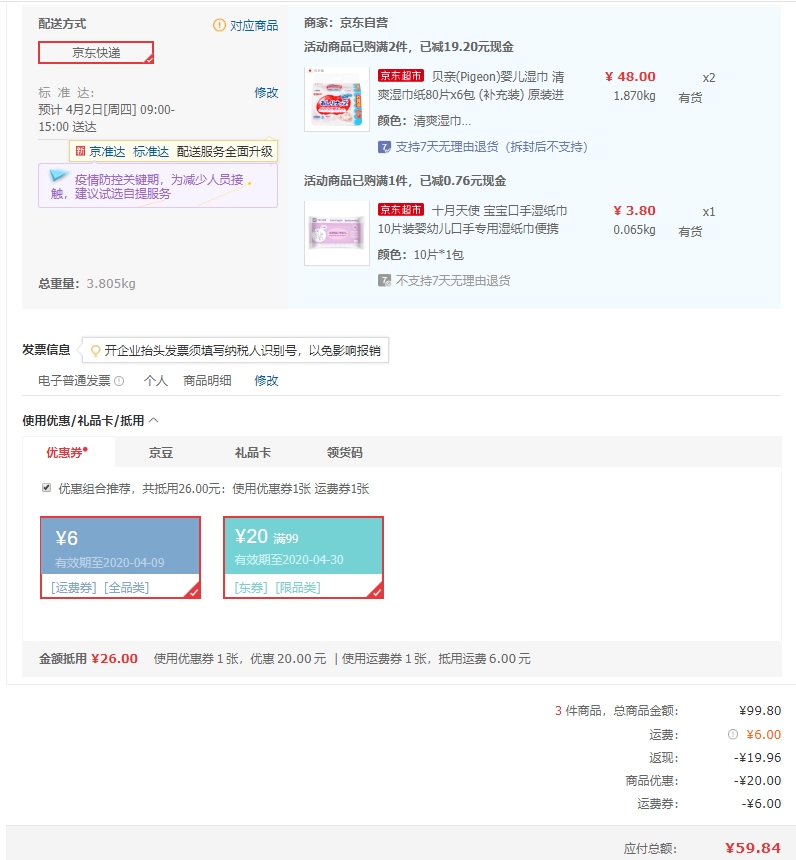The height and width of the screenshot is (860, 796).
Task: Click 京东超市 badge on Pigeon wipes item
Action: 401,76
